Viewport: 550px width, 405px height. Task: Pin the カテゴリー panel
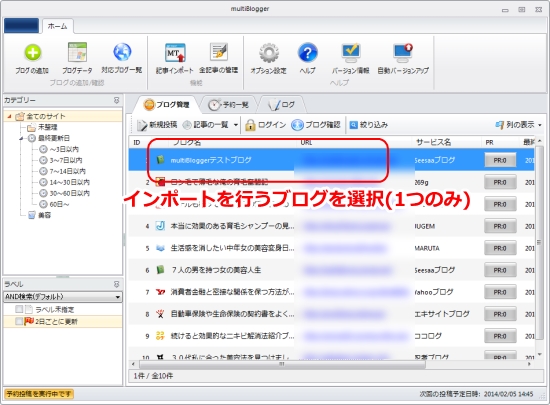click(x=117, y=100)
